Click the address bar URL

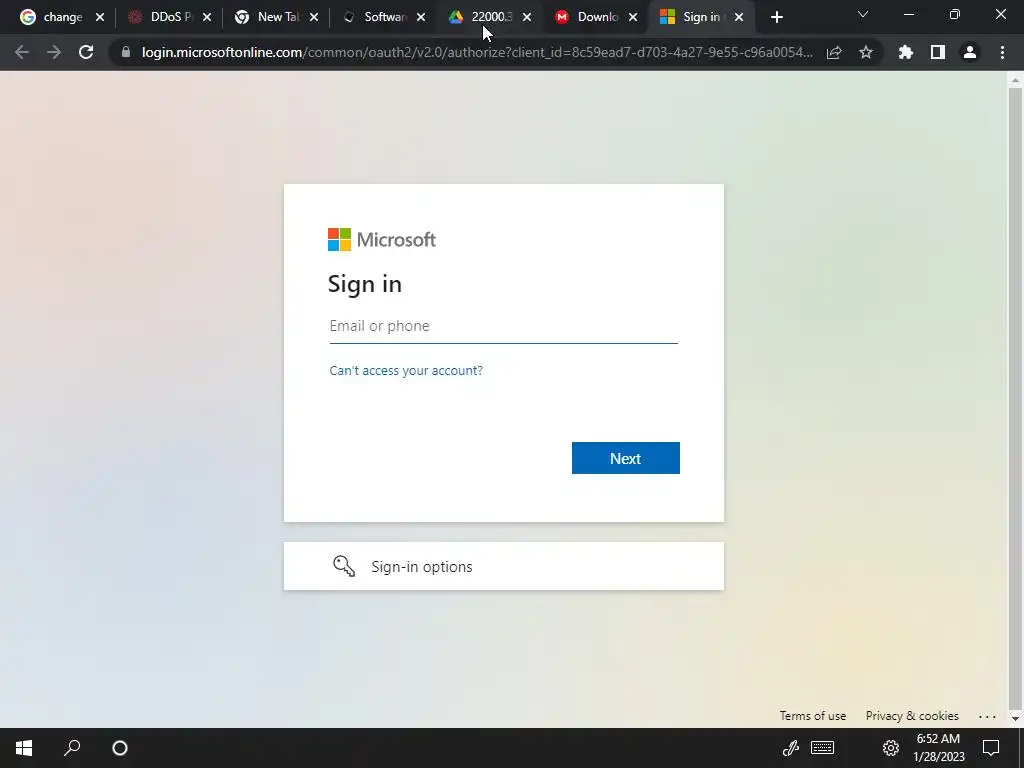click(477, 52)
